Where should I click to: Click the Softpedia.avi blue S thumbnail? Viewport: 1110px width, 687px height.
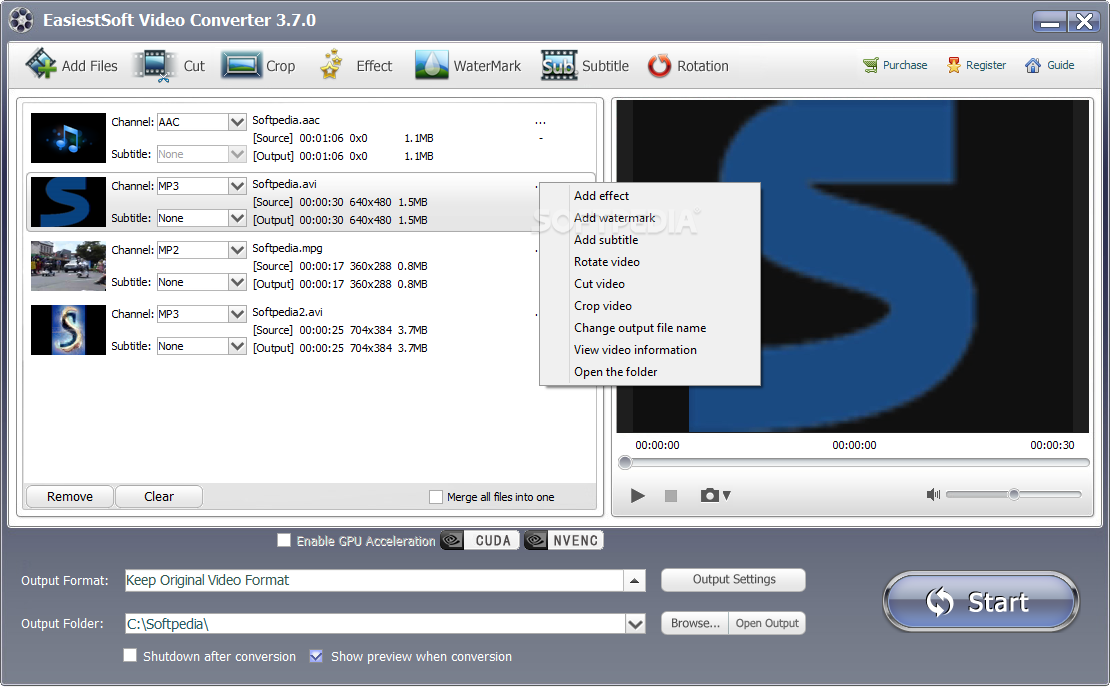[x=68, y=202]
